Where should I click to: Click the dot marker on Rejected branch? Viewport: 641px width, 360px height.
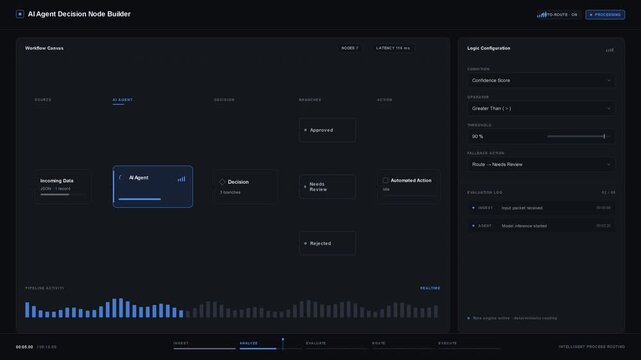[x=305, y=244]
